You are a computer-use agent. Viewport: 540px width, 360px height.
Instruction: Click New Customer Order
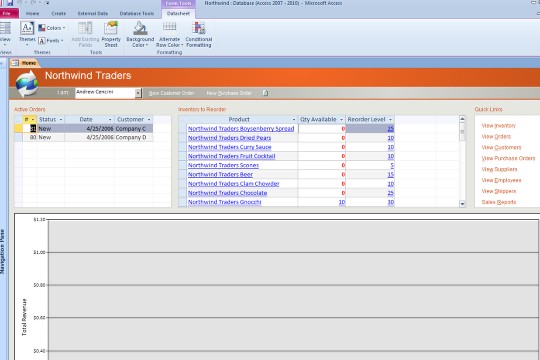(x=172, y=93)
